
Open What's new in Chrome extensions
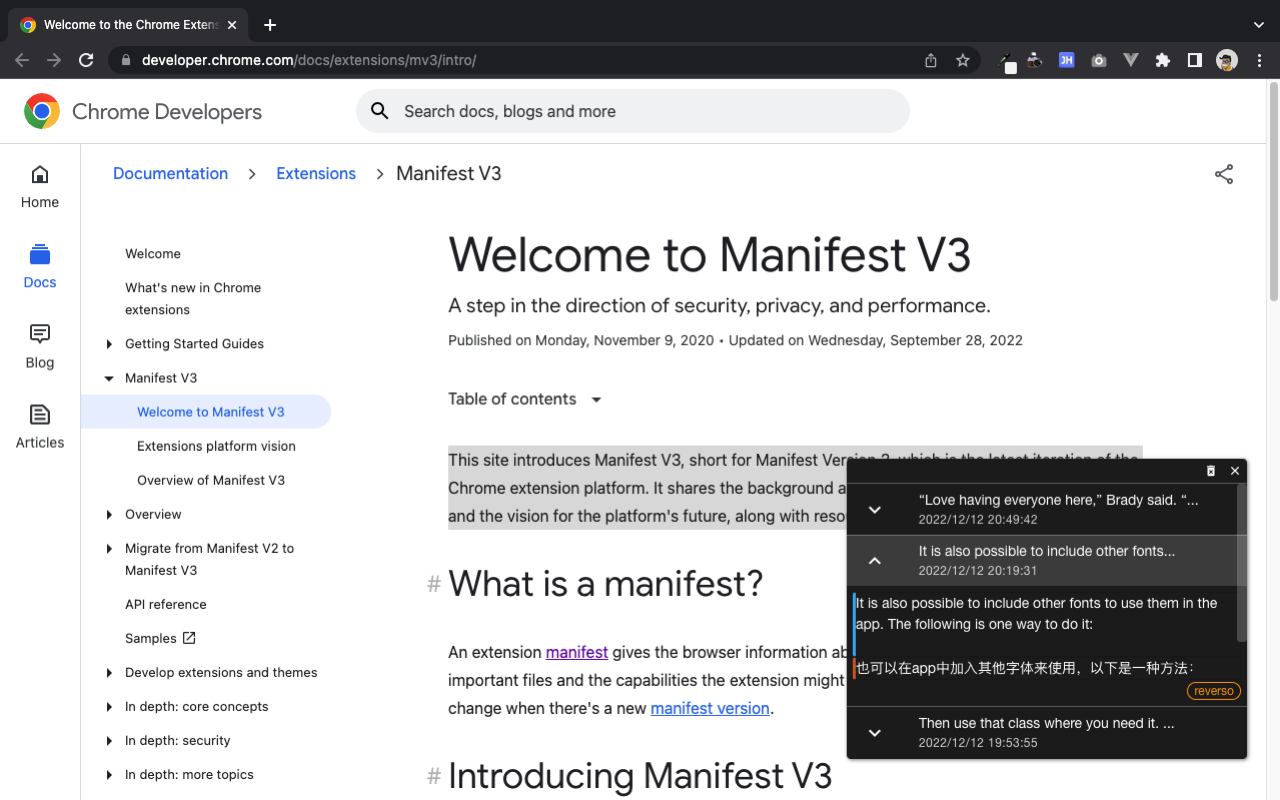(x=193, y=299)
